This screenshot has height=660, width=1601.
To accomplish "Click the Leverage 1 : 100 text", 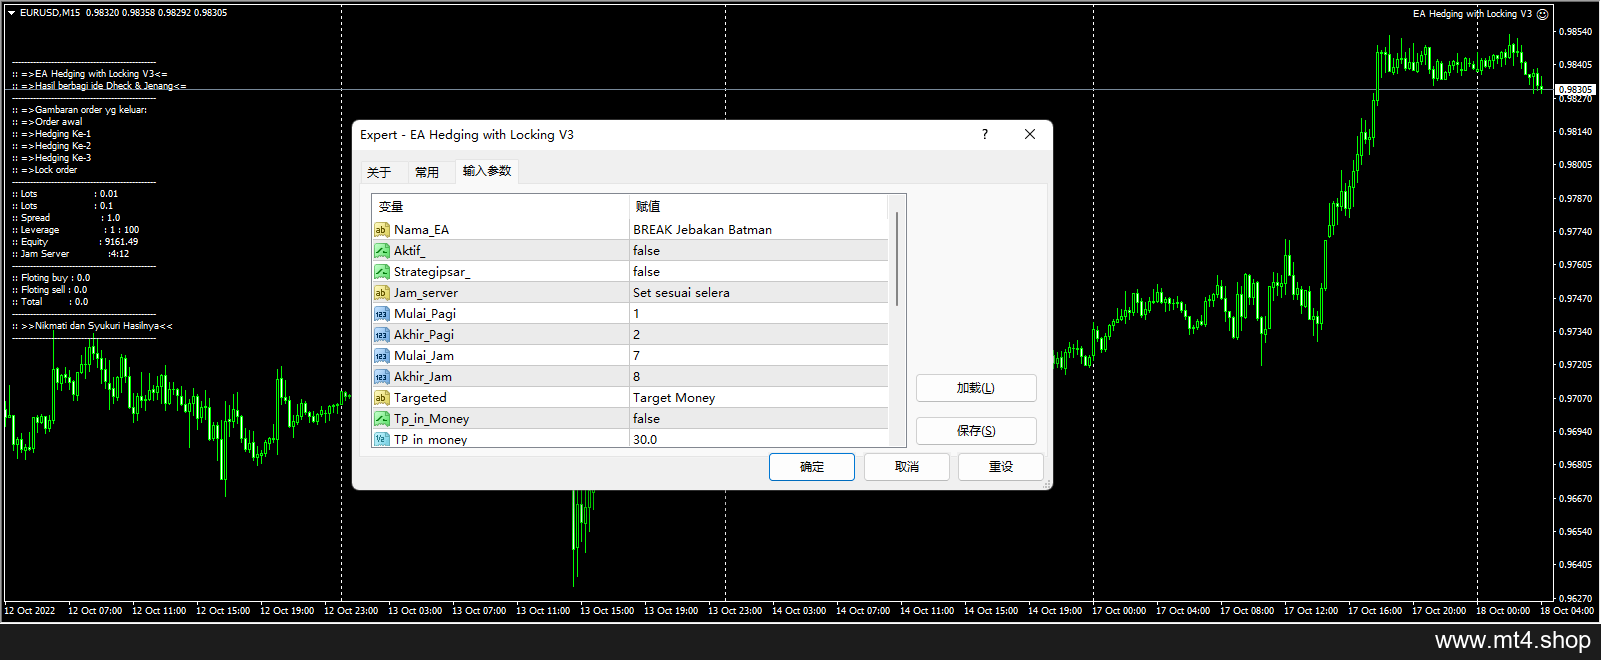I will tap(76, 230).
